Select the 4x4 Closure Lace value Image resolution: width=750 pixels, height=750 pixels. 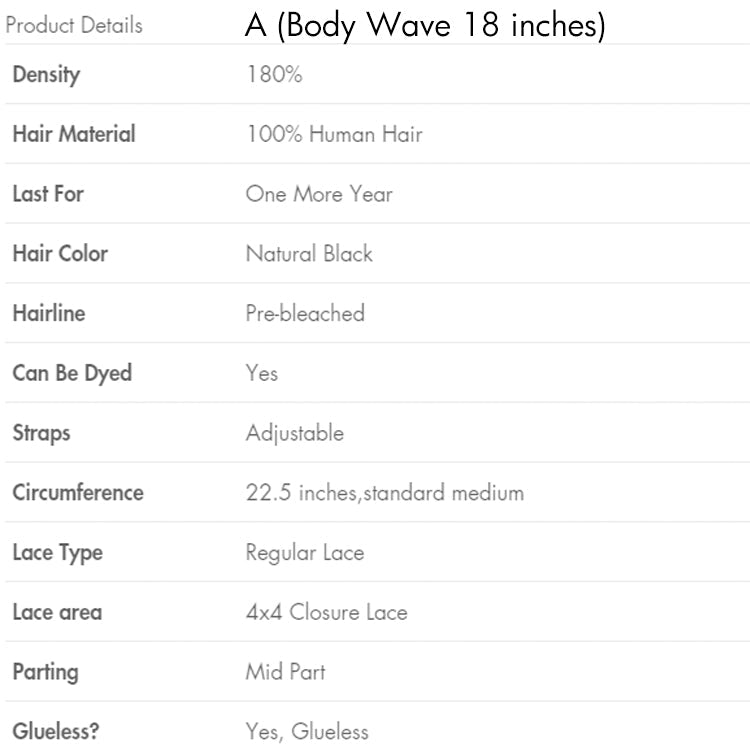327,612
